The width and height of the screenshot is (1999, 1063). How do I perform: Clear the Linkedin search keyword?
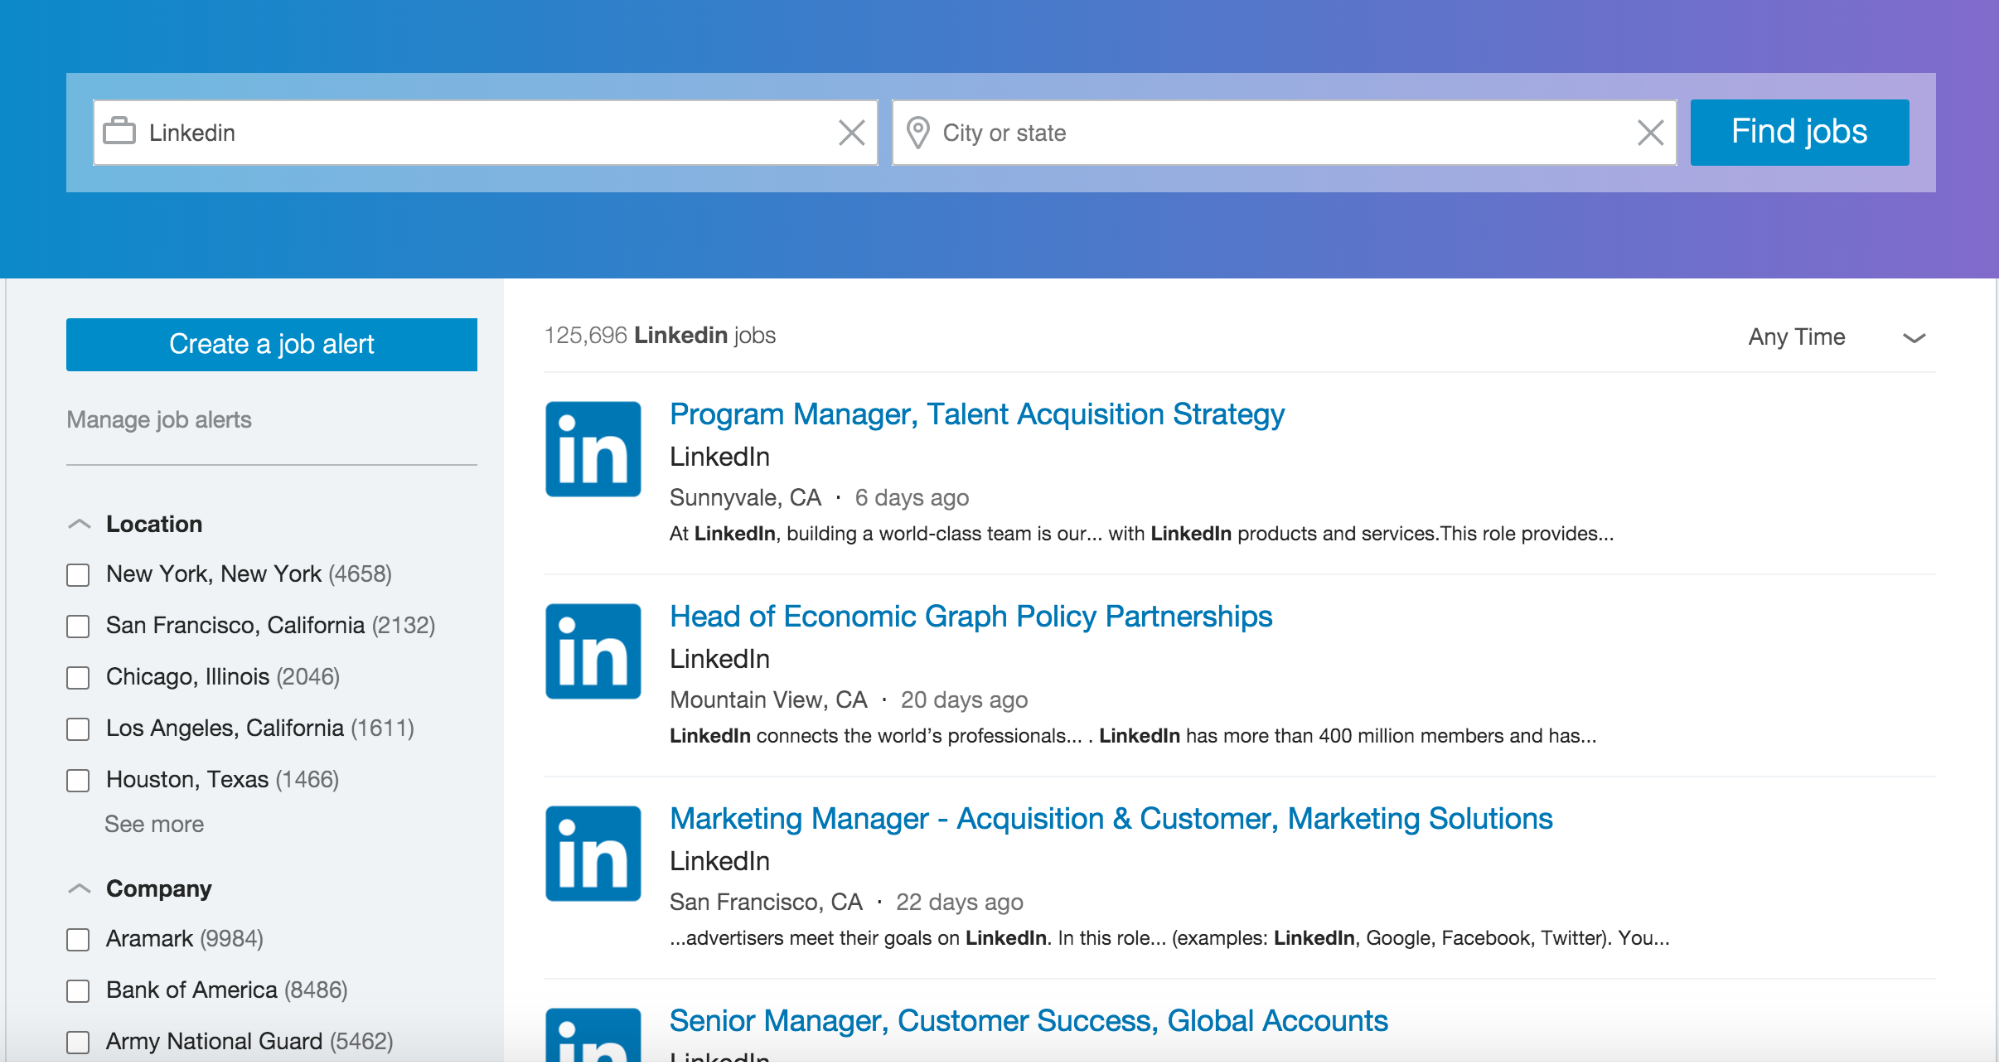click(x=851, y=132)
